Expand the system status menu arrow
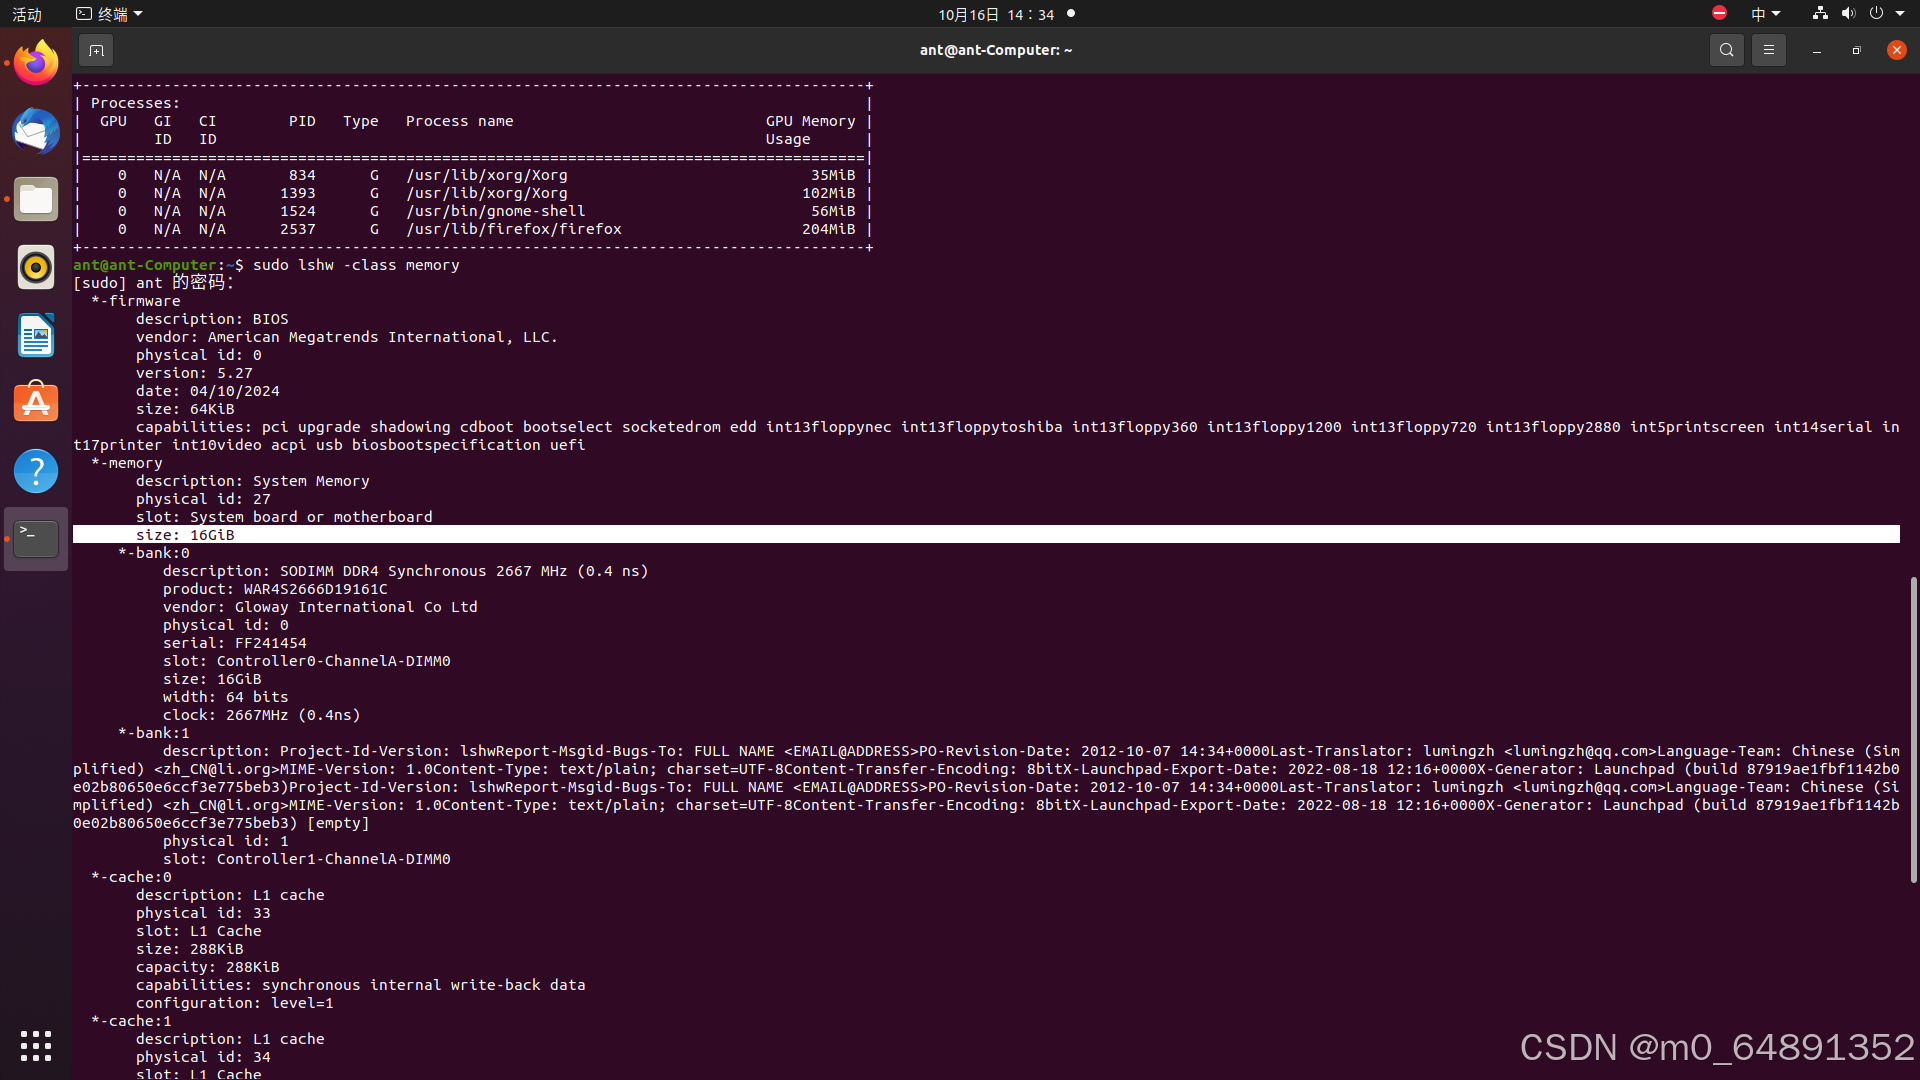Viewport: 1920px width, 1080px height. pyautogui.click(x=1900, y=14)
